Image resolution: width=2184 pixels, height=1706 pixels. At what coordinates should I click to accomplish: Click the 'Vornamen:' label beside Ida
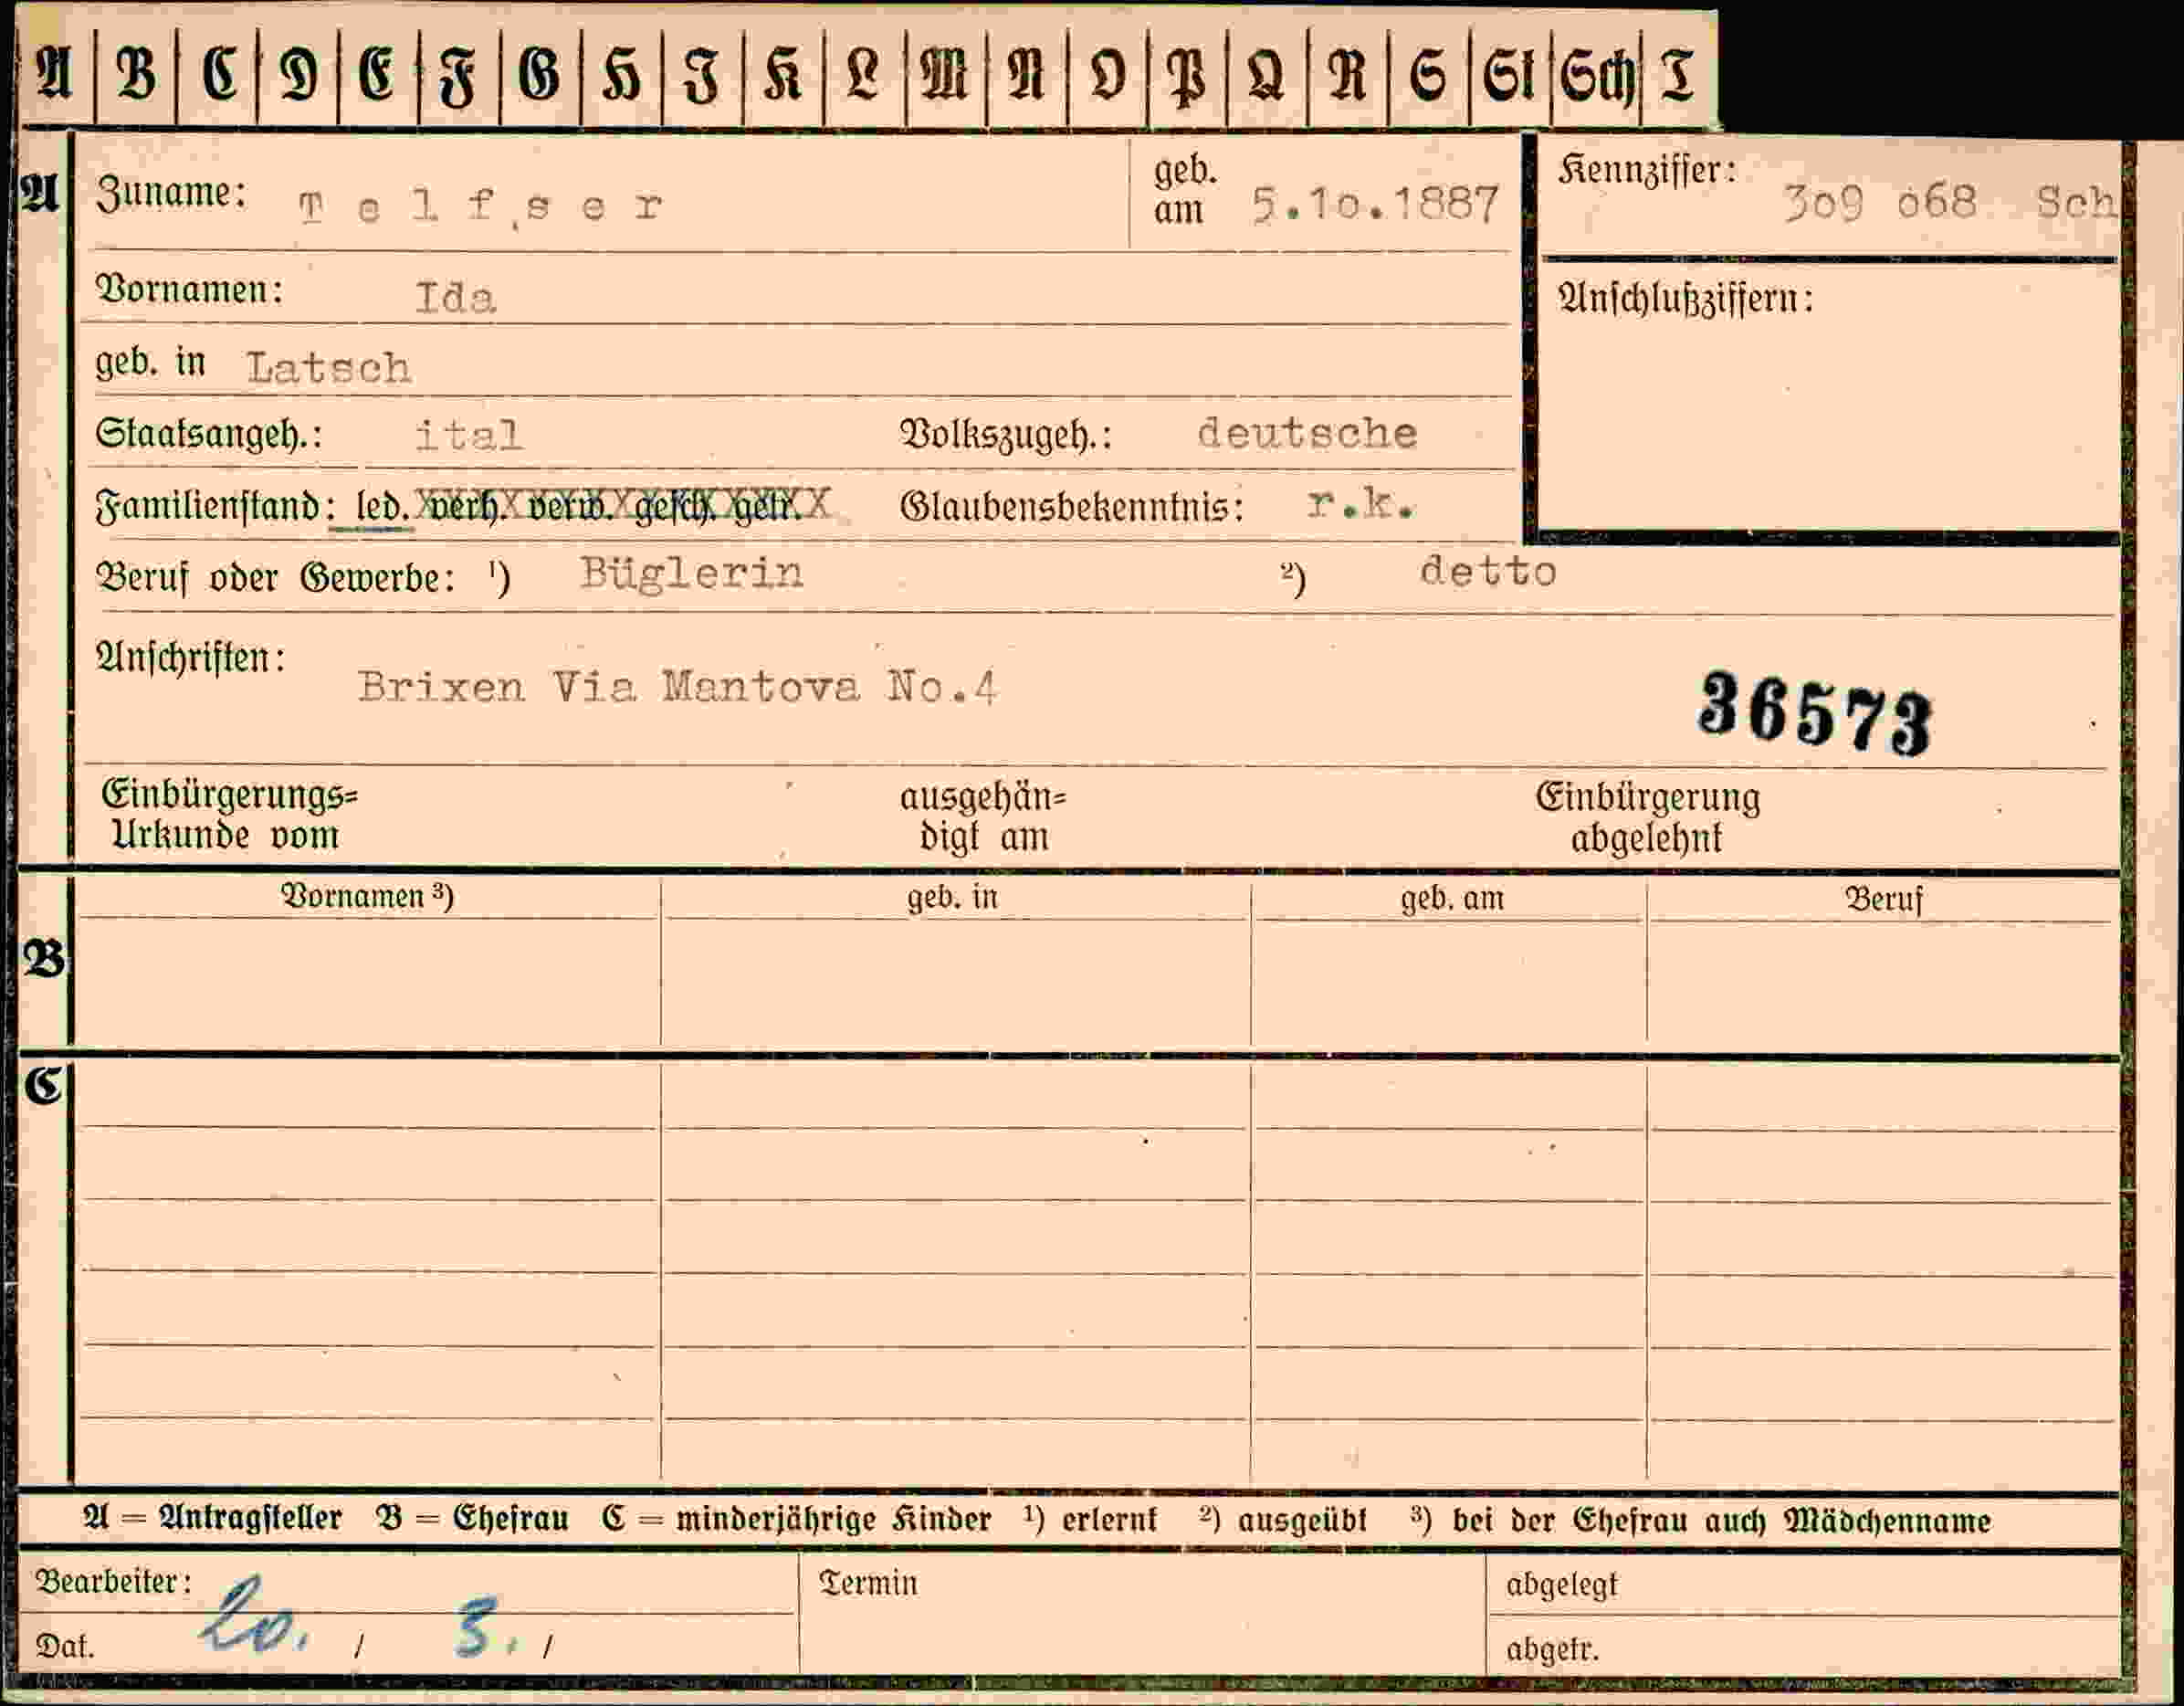(189, 290)
